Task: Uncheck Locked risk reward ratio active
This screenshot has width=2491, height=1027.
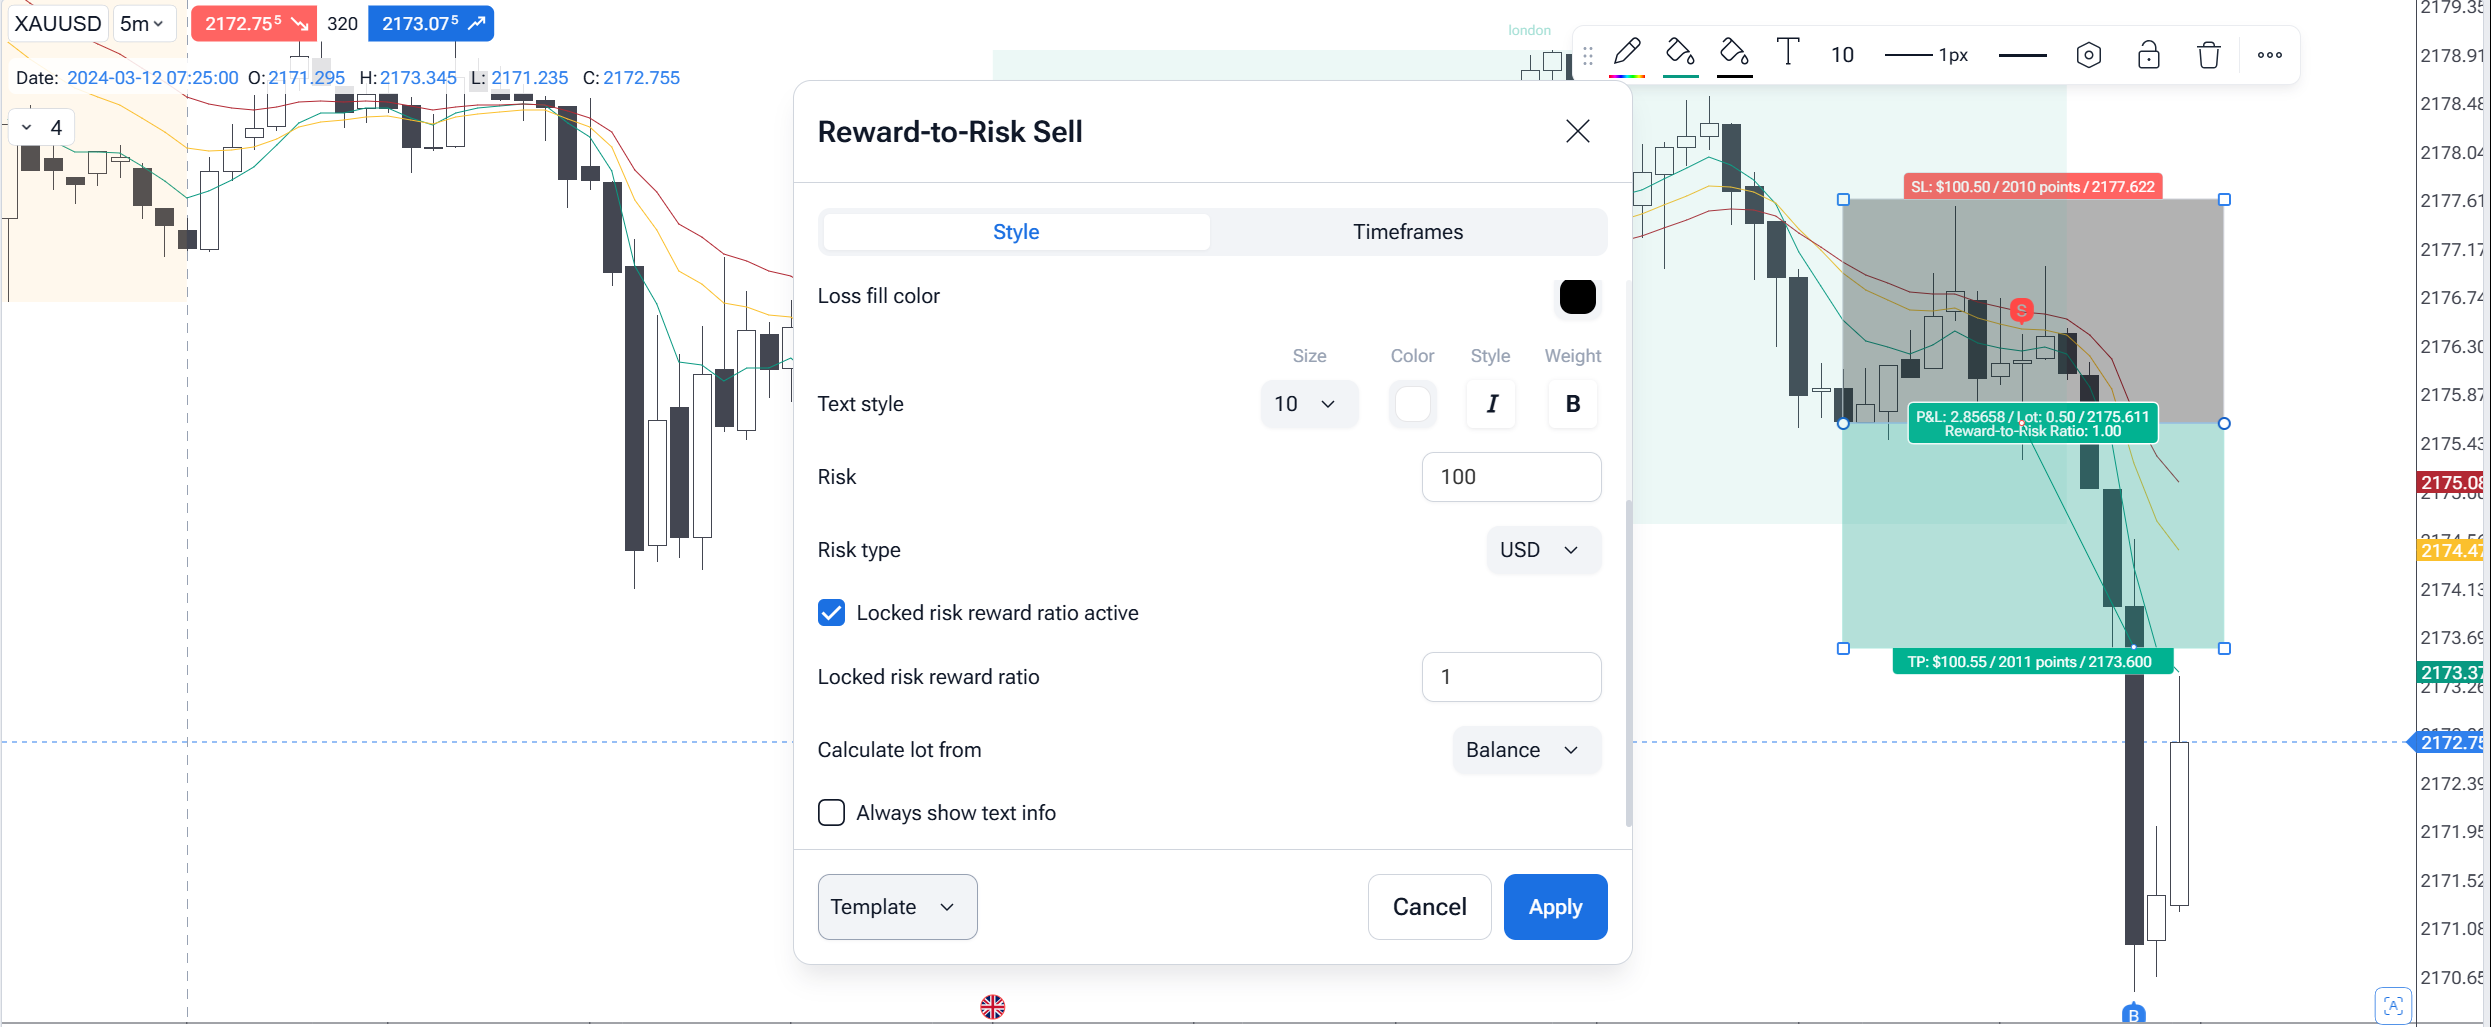Action: tap(831, 613)
